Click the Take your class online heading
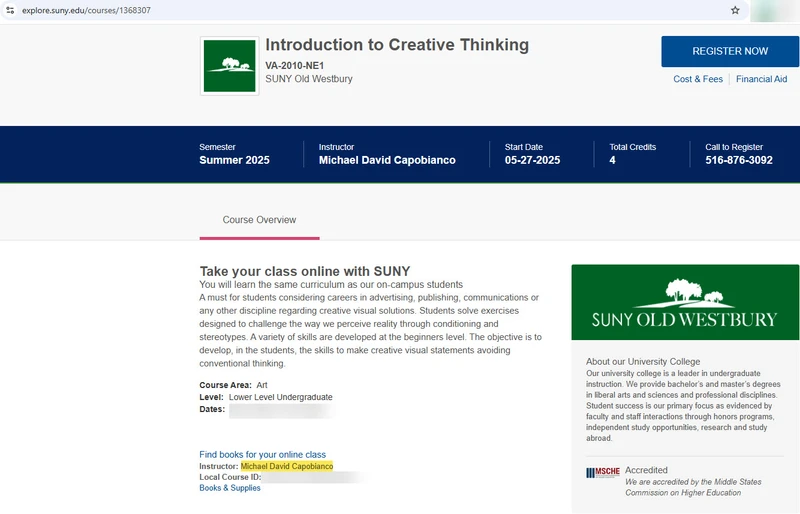Screen dimensions: 800x514 [305, 271]
